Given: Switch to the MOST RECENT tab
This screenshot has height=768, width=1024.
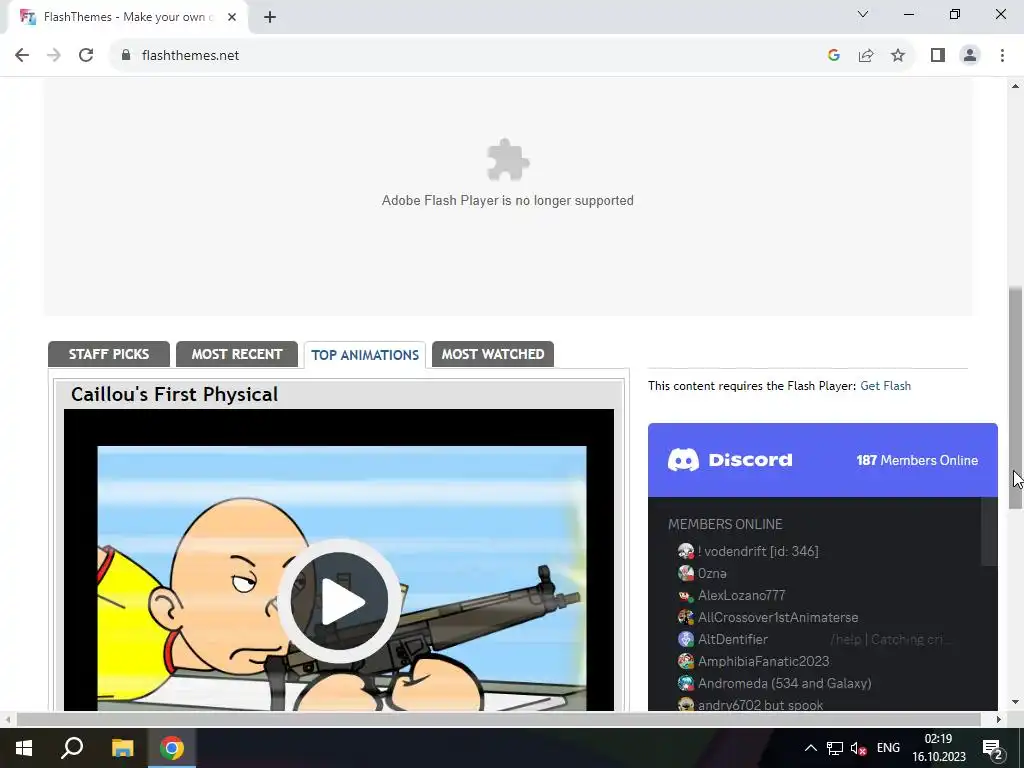Looking at the screenshot, I should coord(237,354).
